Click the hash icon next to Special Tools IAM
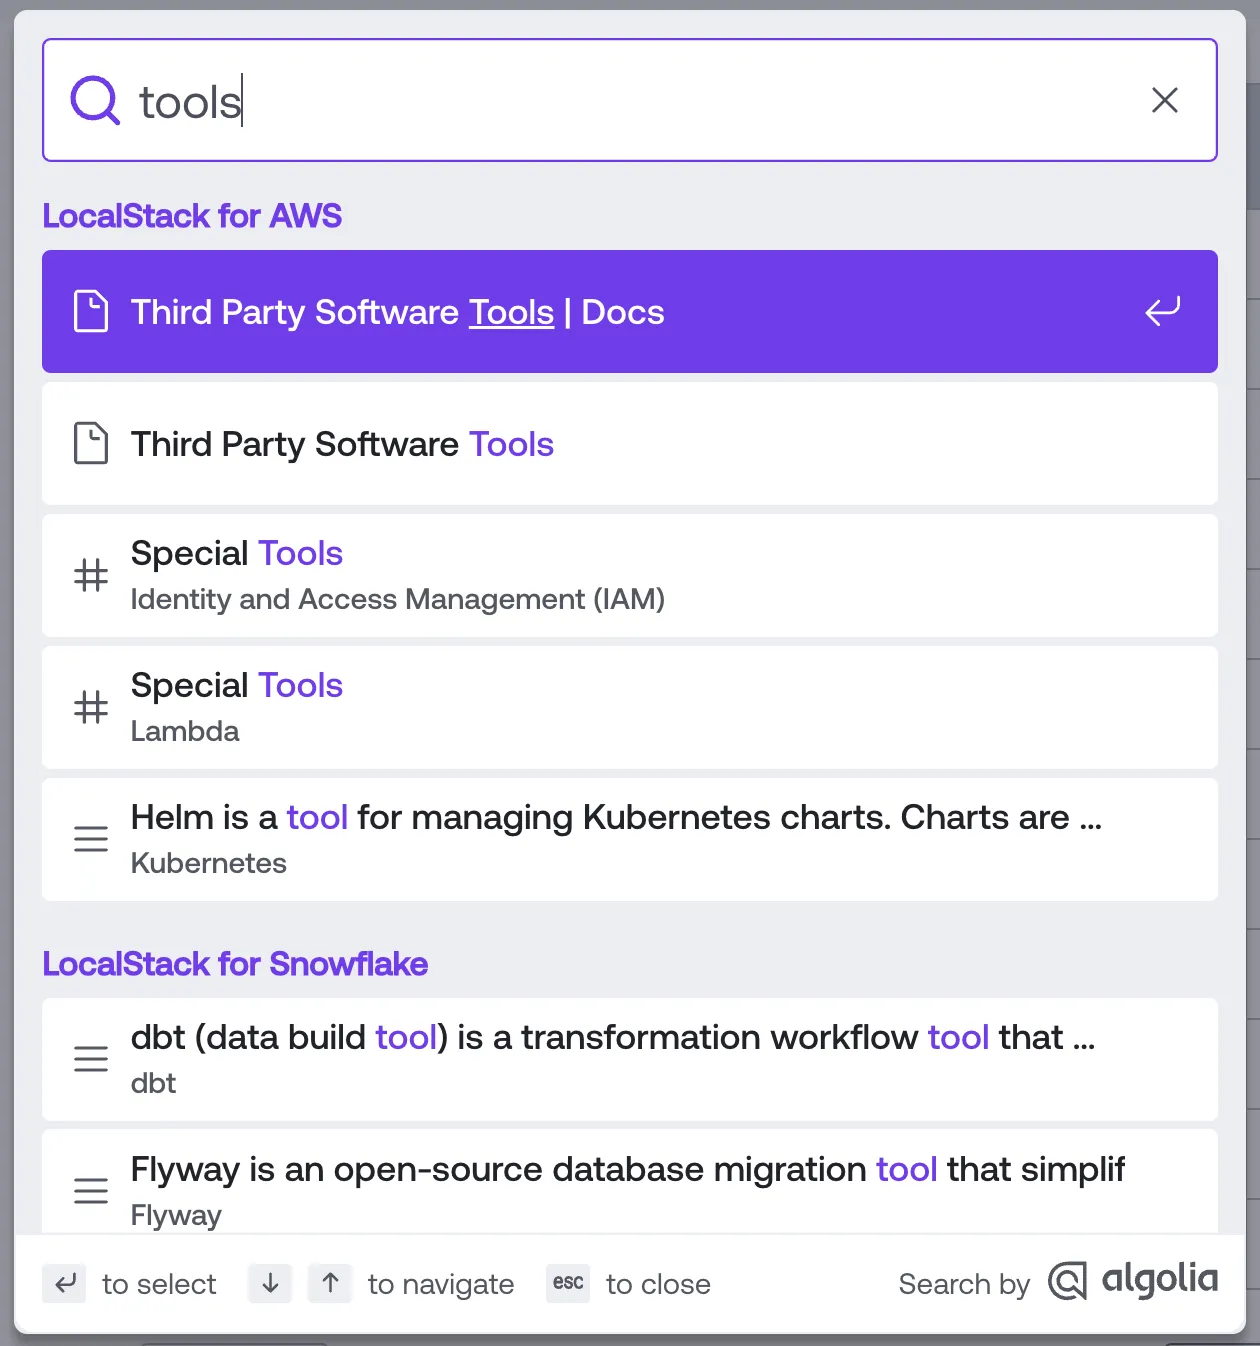This screenshot has width=1260, height=1346. coord(91,576)
